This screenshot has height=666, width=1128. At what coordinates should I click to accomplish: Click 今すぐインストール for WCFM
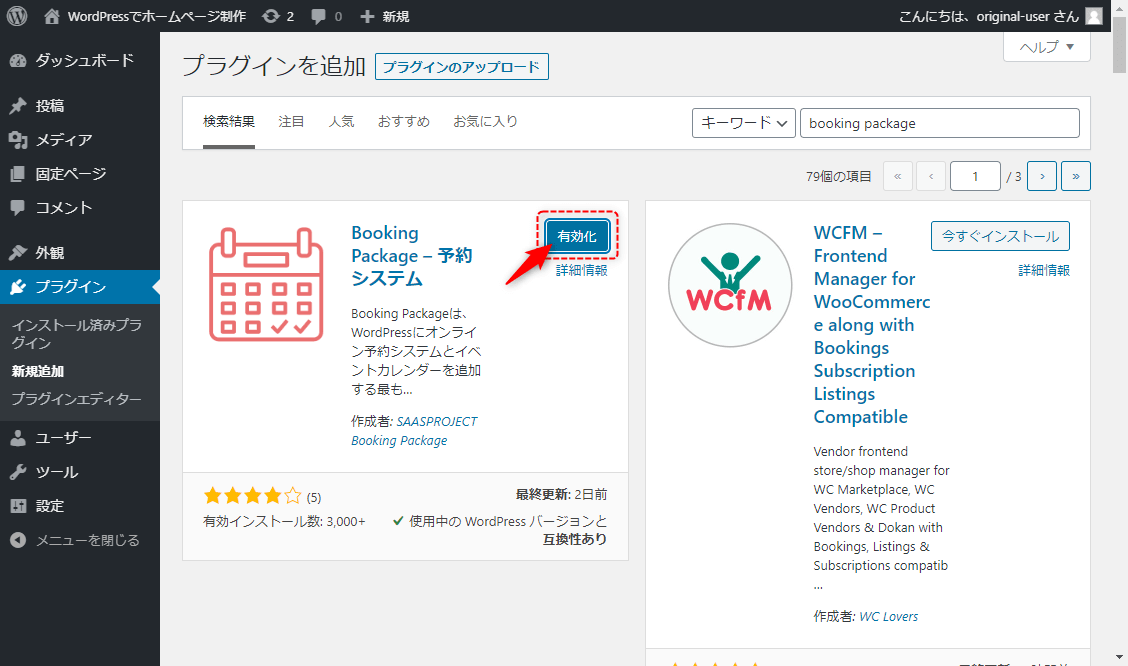tap(1000, 236)
